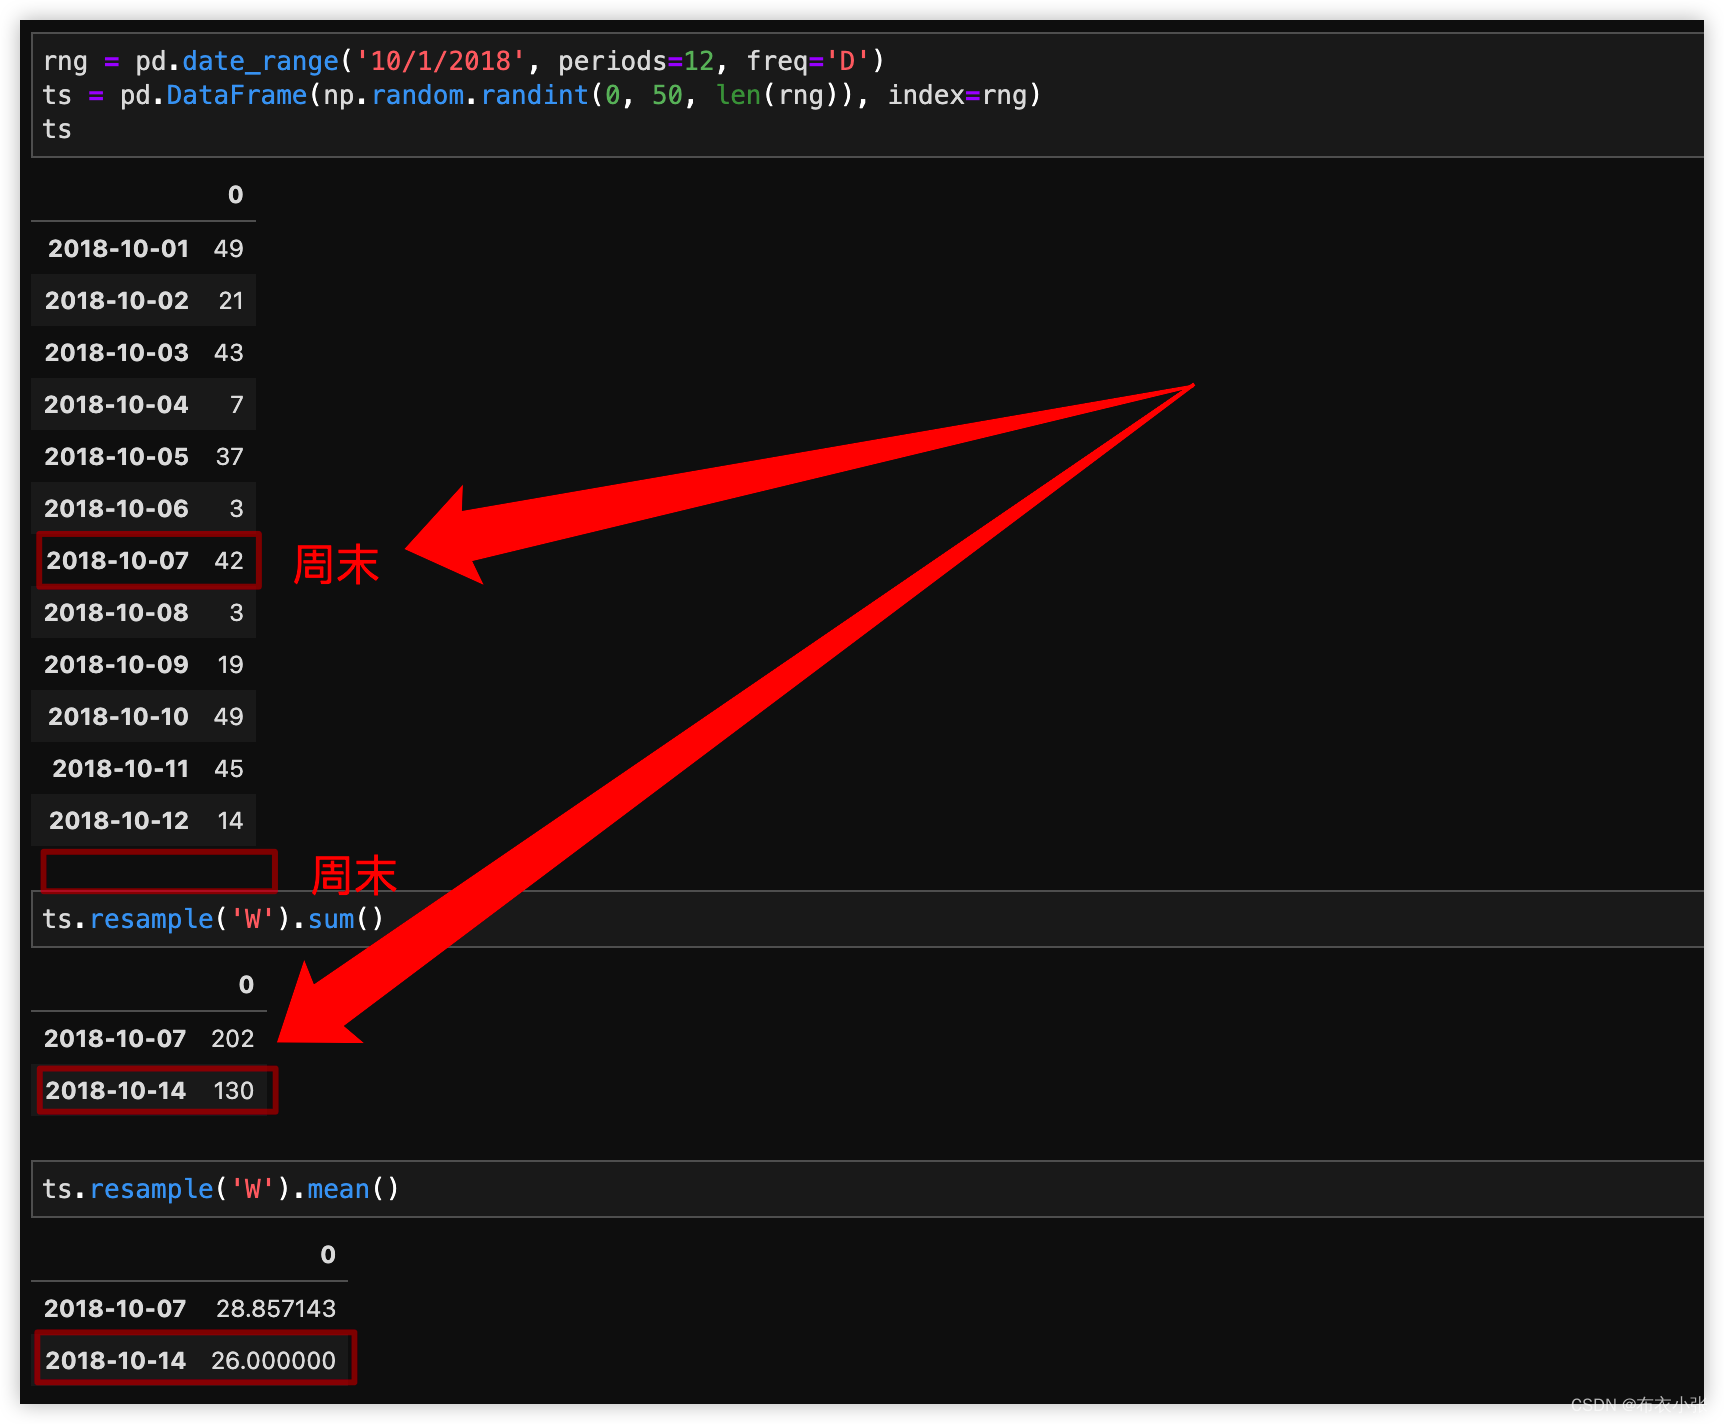Select the 2018-10-02 row label
The image size is (1724, 1424).
(117, 301)
